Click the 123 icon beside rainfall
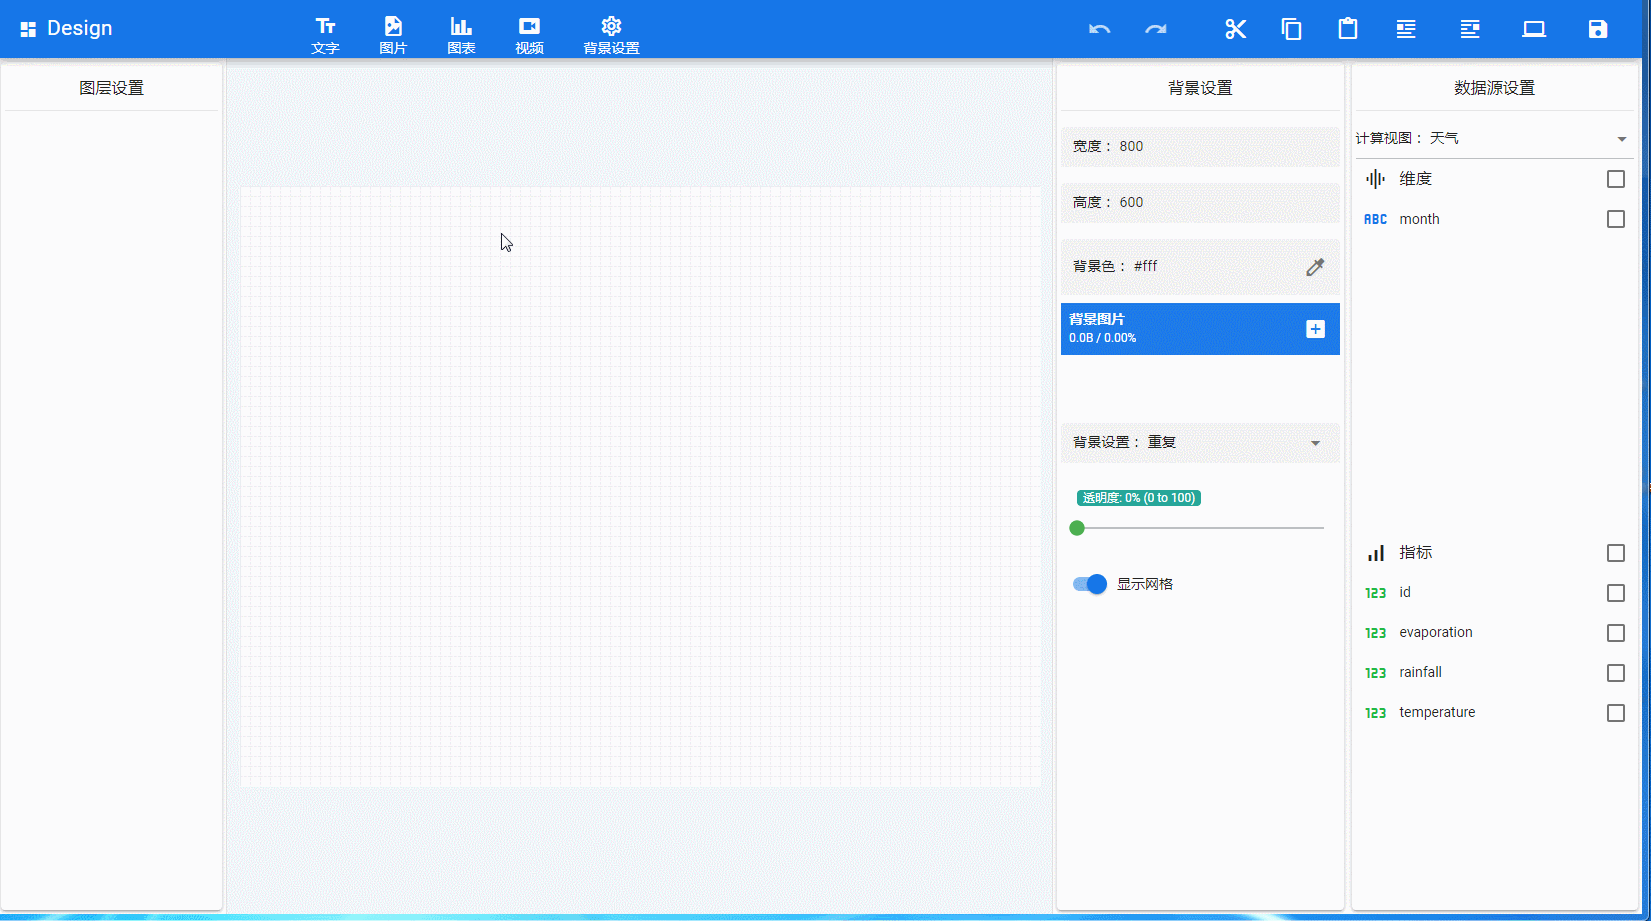 [x=1376, y=673]
